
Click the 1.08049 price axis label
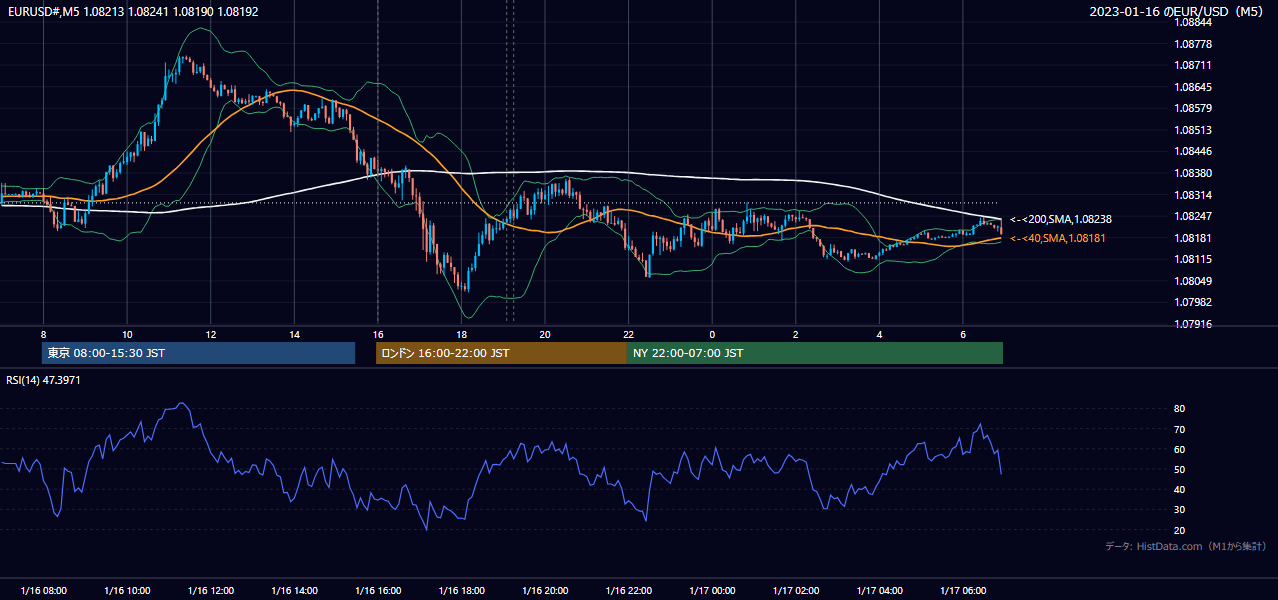[x=1193, y=281]
